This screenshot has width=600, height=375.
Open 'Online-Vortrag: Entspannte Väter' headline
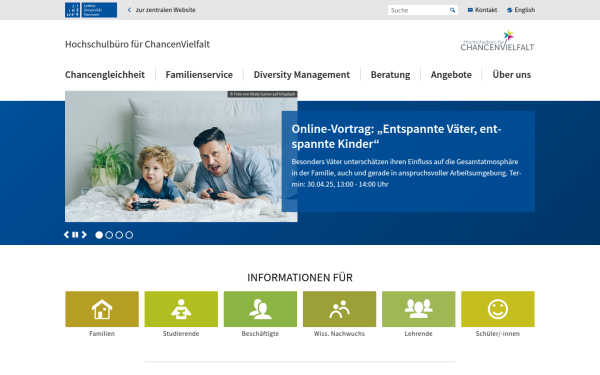pyautogui.click(x=396, y=136)
